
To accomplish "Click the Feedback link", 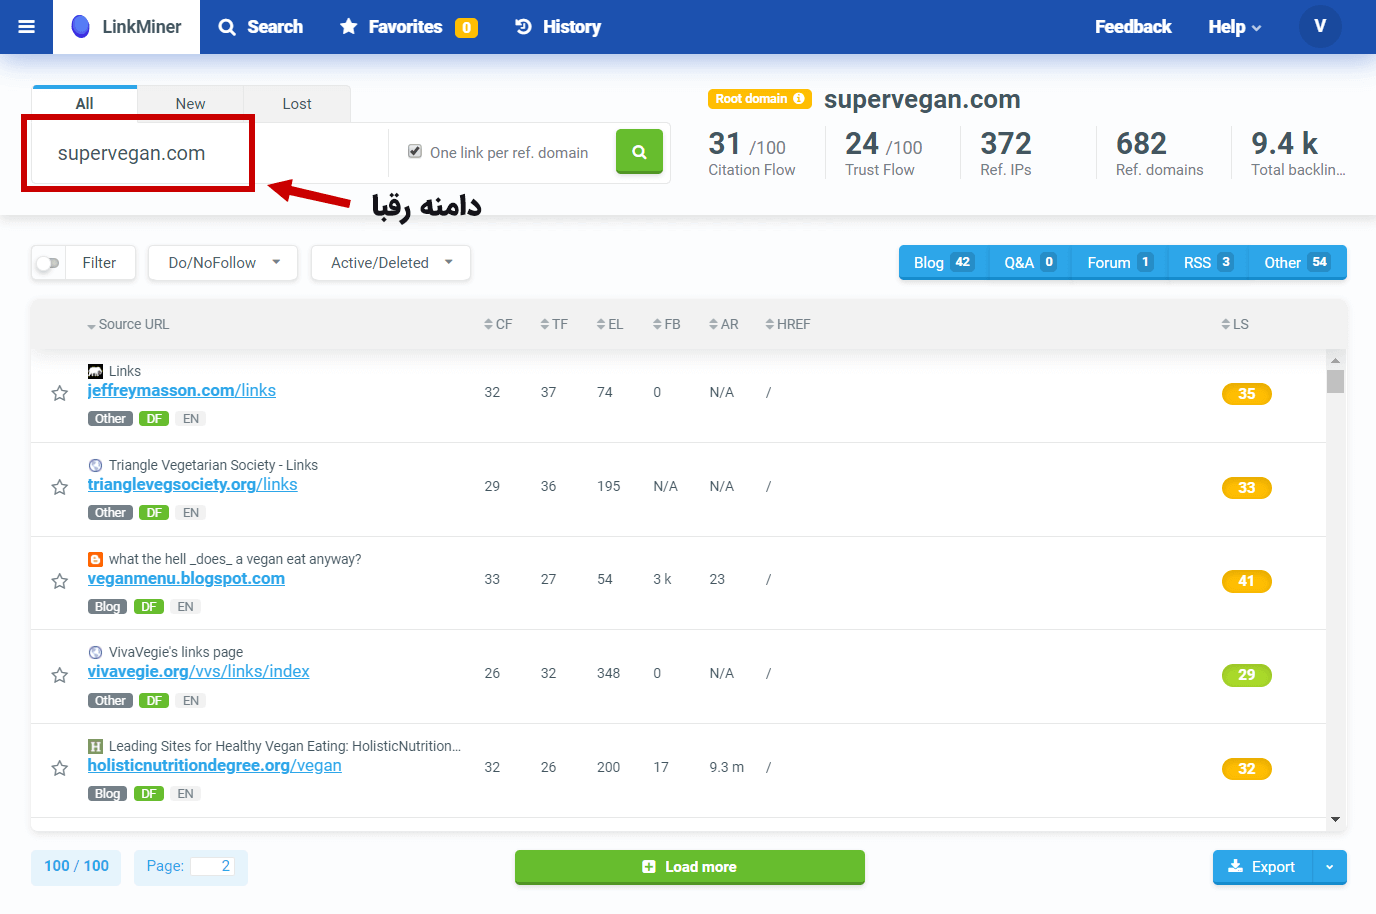I will coord(1133,27).
